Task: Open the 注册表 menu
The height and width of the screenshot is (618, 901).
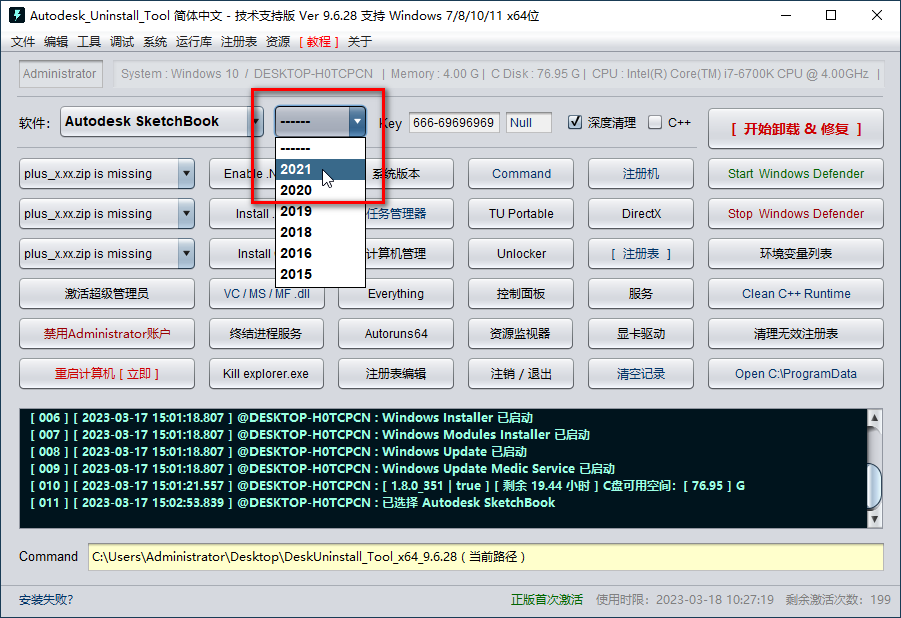Action: point(238,42)
